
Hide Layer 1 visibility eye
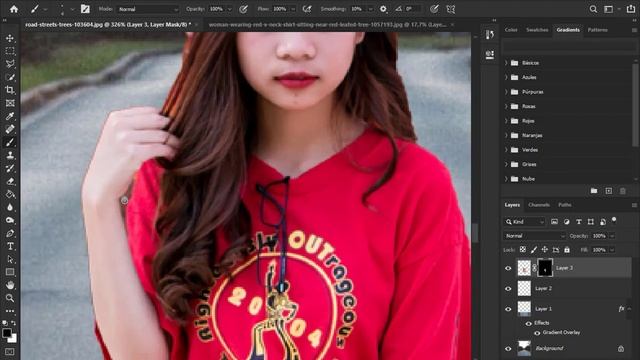(x=508, y=309)
